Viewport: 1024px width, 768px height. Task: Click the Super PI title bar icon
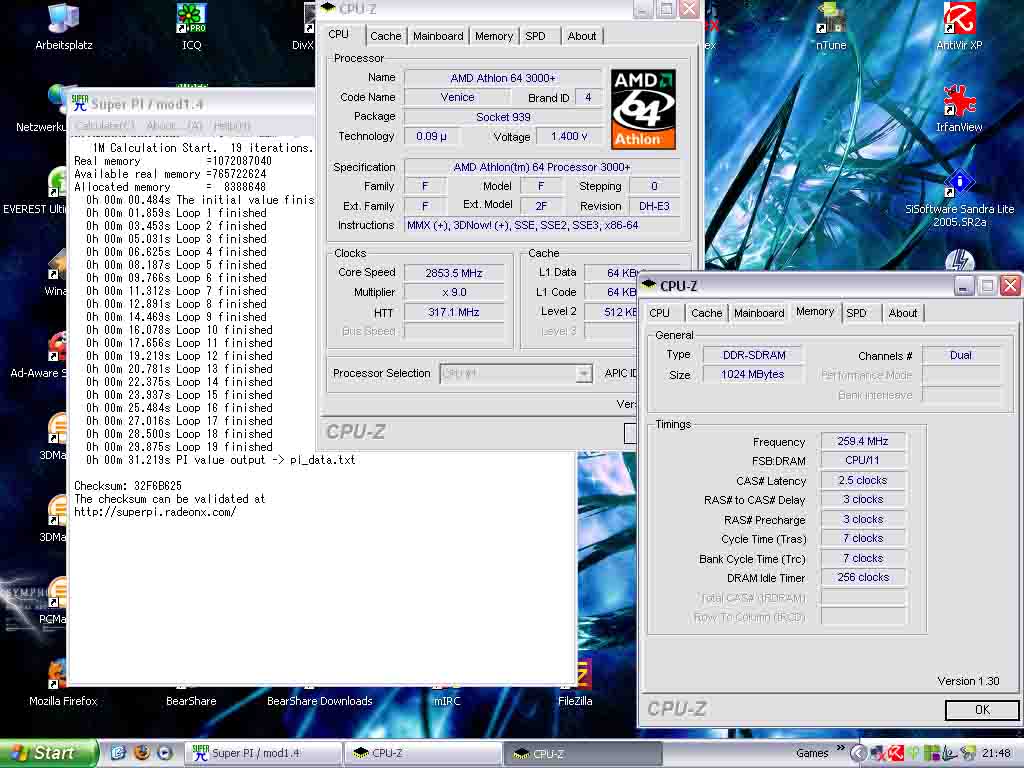[79, 103]
